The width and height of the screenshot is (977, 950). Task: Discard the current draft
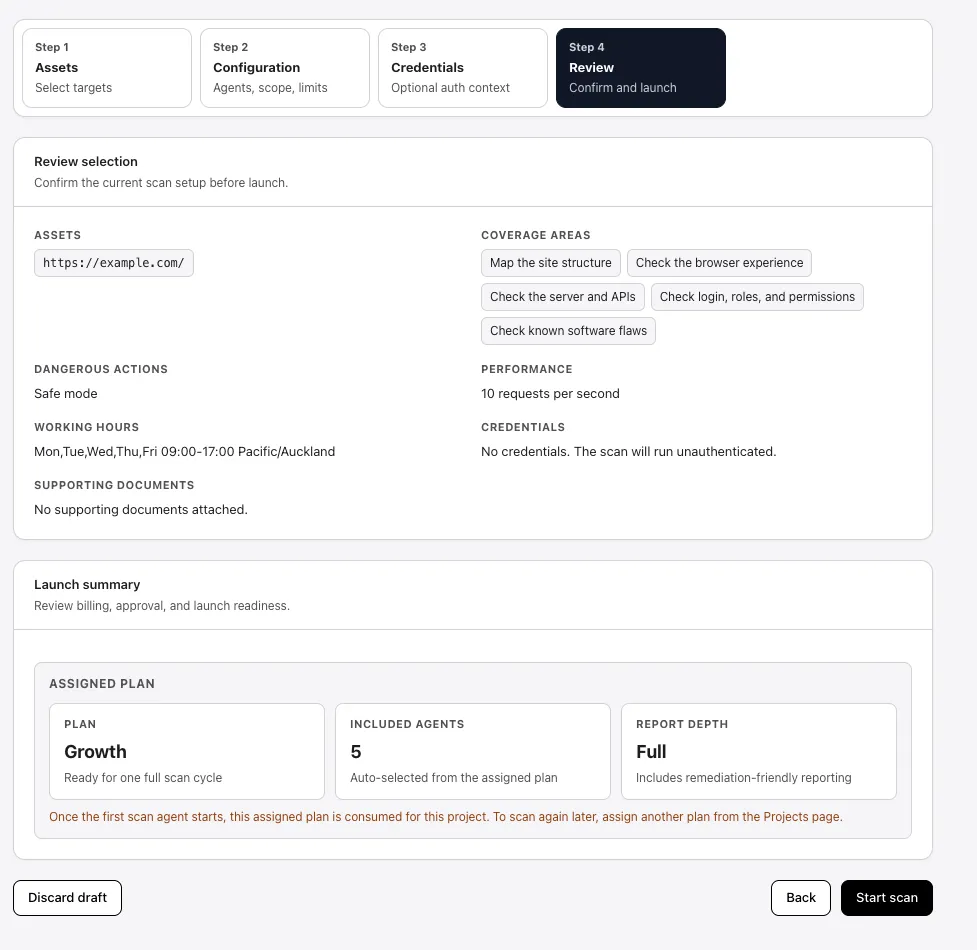67,897
